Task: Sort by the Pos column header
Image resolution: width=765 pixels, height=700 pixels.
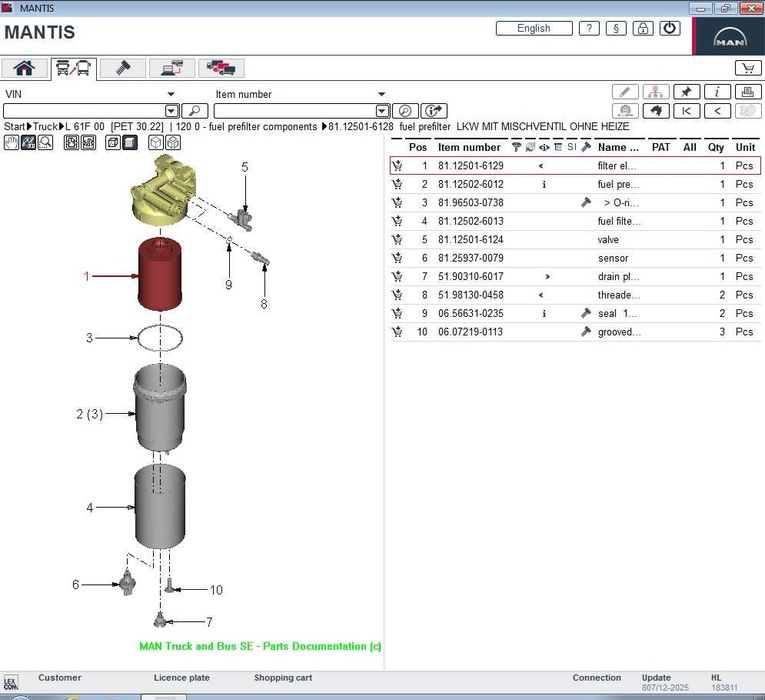Action: (x=418, y=147)
